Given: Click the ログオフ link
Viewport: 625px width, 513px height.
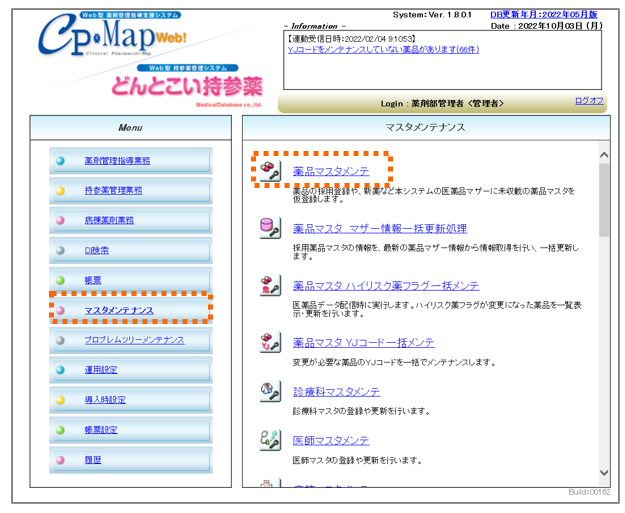Looking at the screenshot, I should pos(589,101).
